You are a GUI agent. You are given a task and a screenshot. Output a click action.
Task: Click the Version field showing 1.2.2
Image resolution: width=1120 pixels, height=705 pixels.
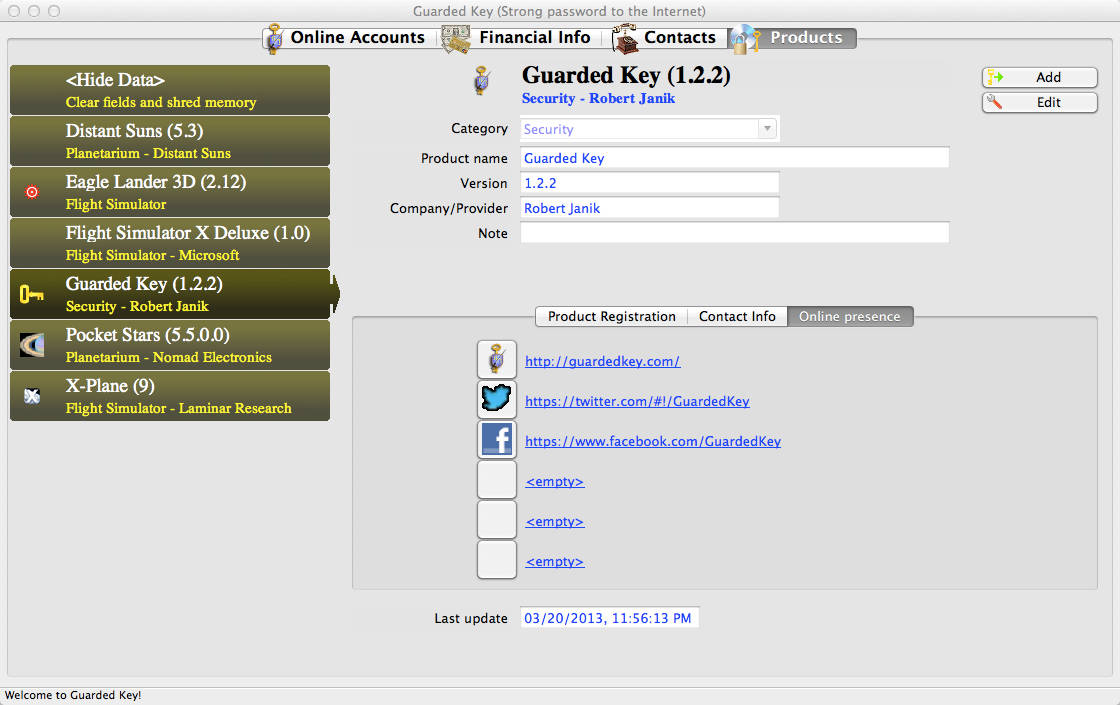(649, 183)
